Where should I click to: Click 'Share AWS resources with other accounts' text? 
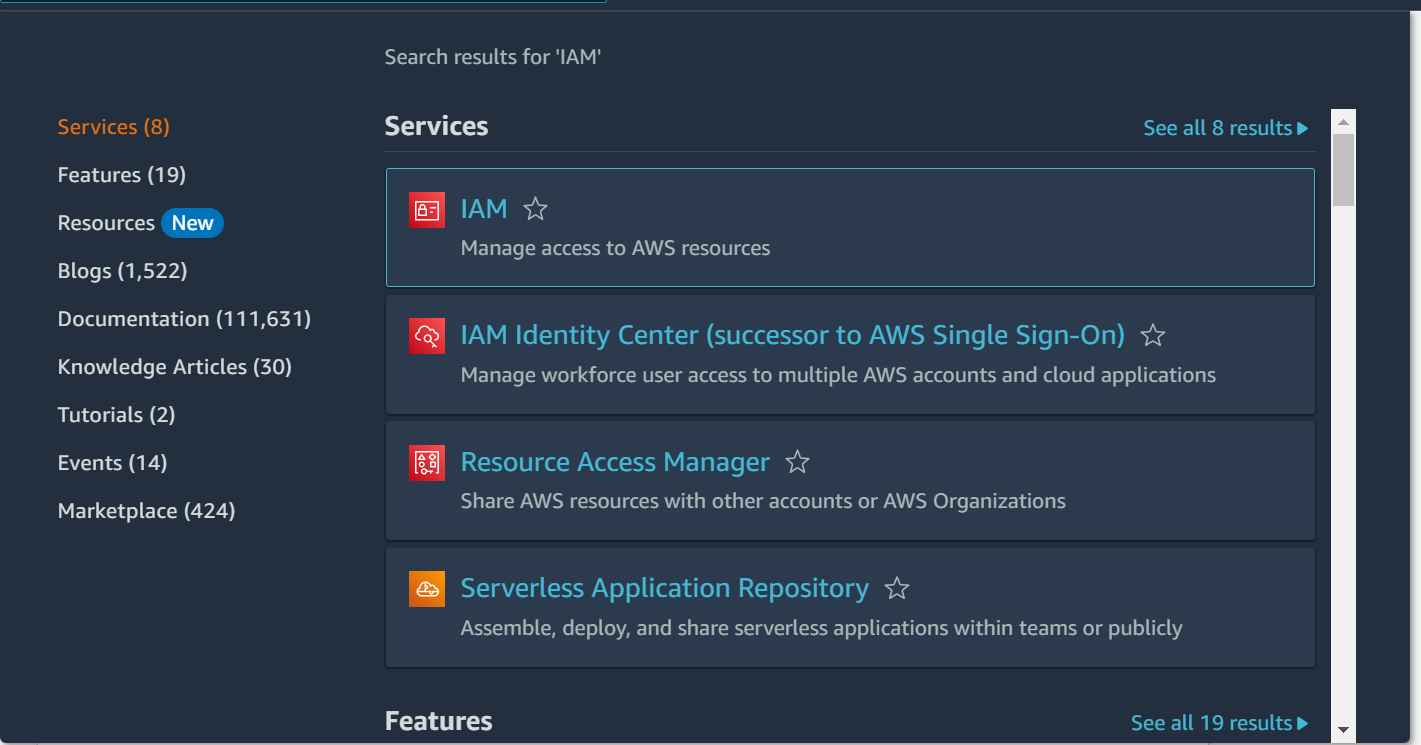pos(763,501)
